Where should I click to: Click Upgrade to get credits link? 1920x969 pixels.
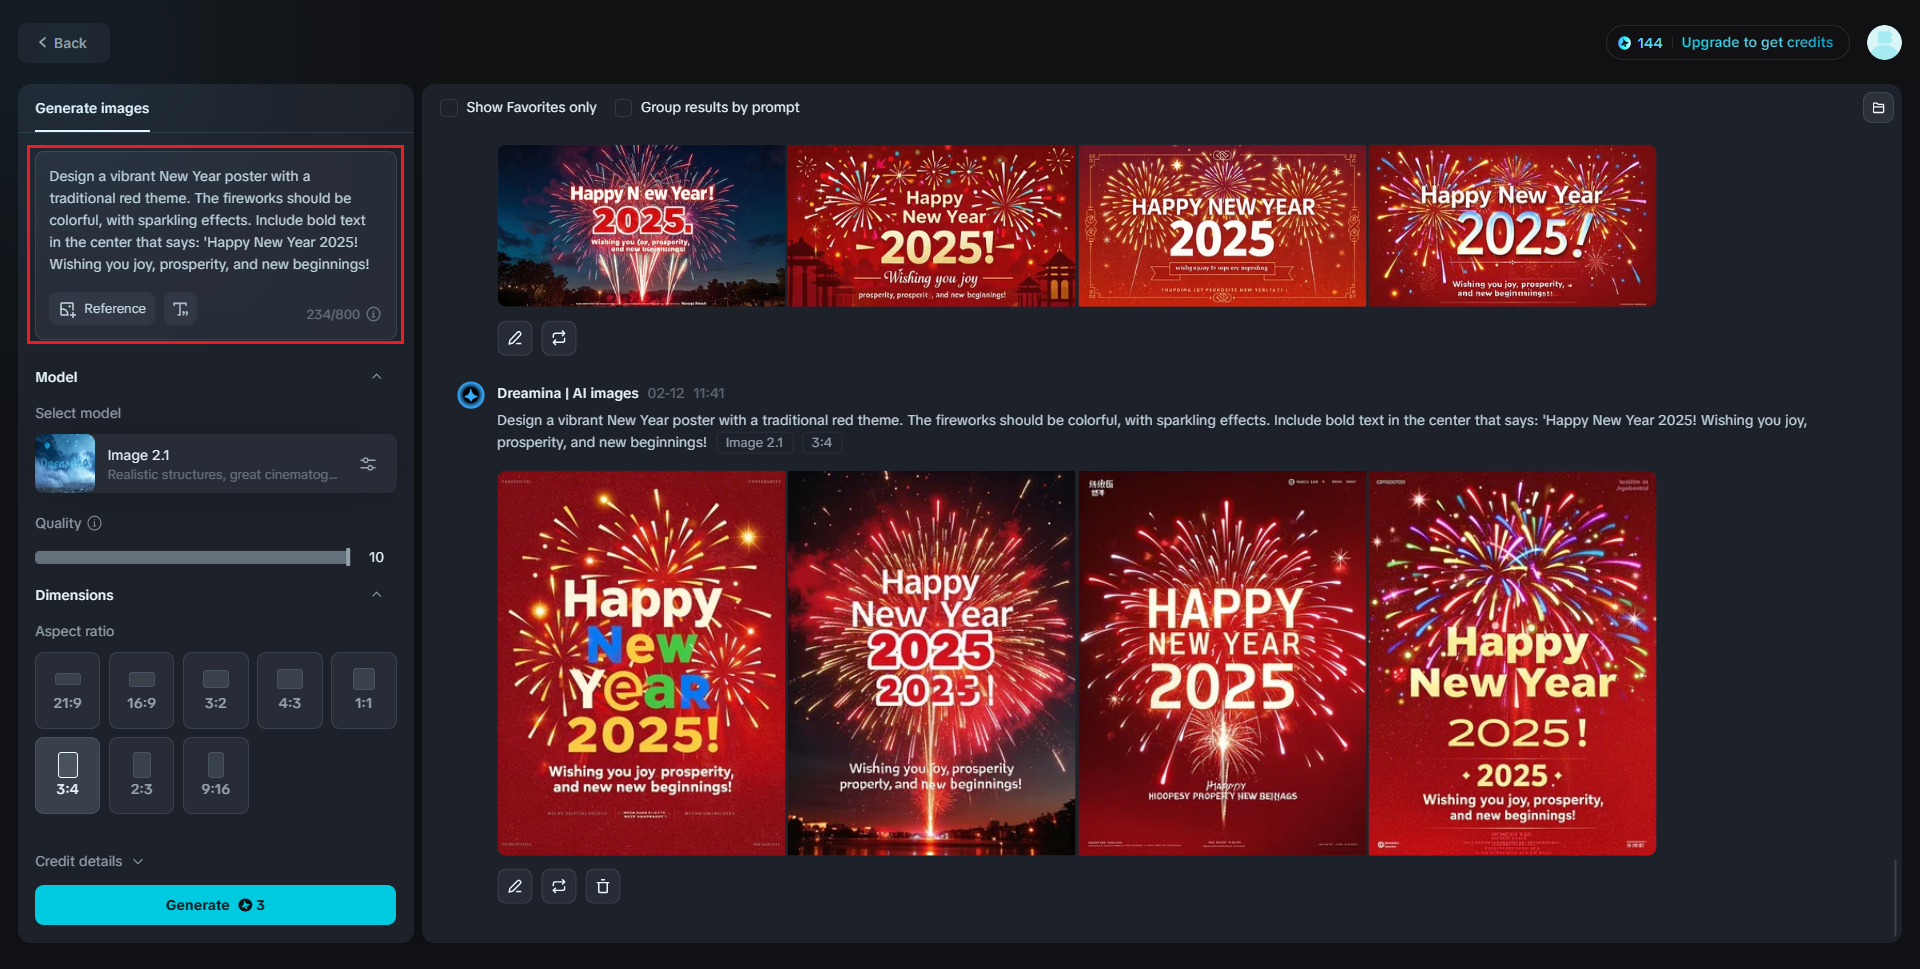(x=1757, y=42)
